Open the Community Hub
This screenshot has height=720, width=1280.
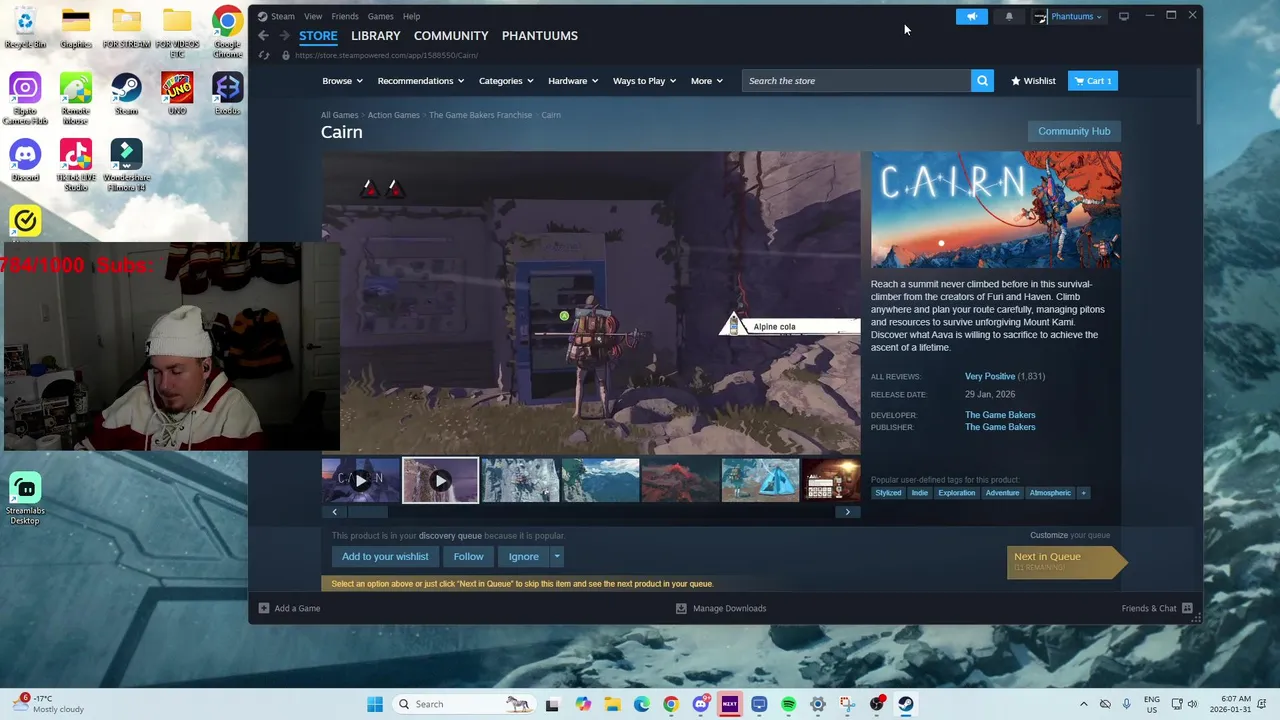1074,131
